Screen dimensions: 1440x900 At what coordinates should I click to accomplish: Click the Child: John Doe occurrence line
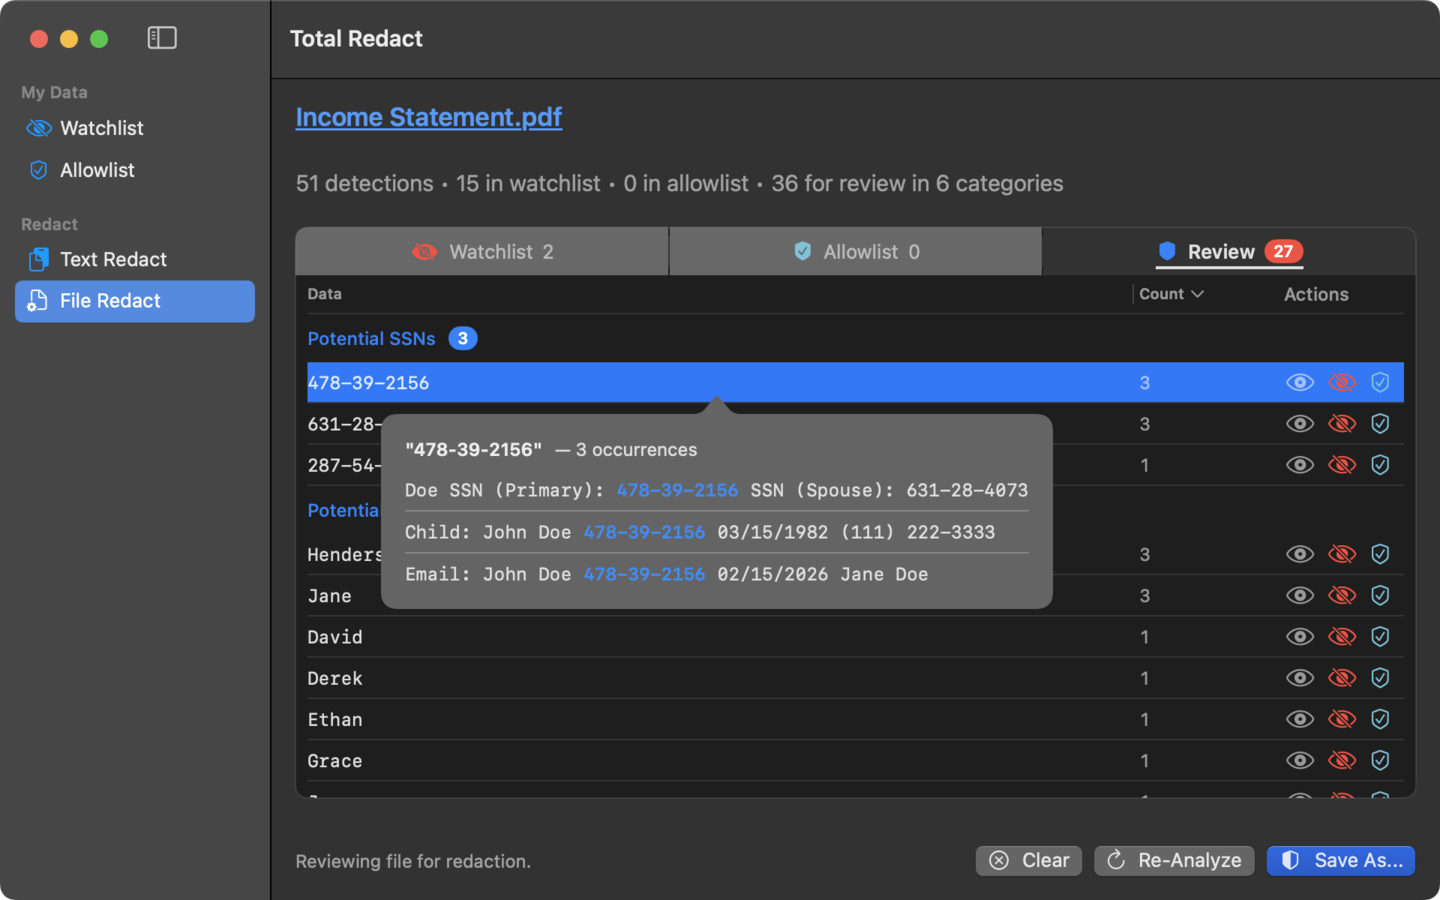(700, 532)
